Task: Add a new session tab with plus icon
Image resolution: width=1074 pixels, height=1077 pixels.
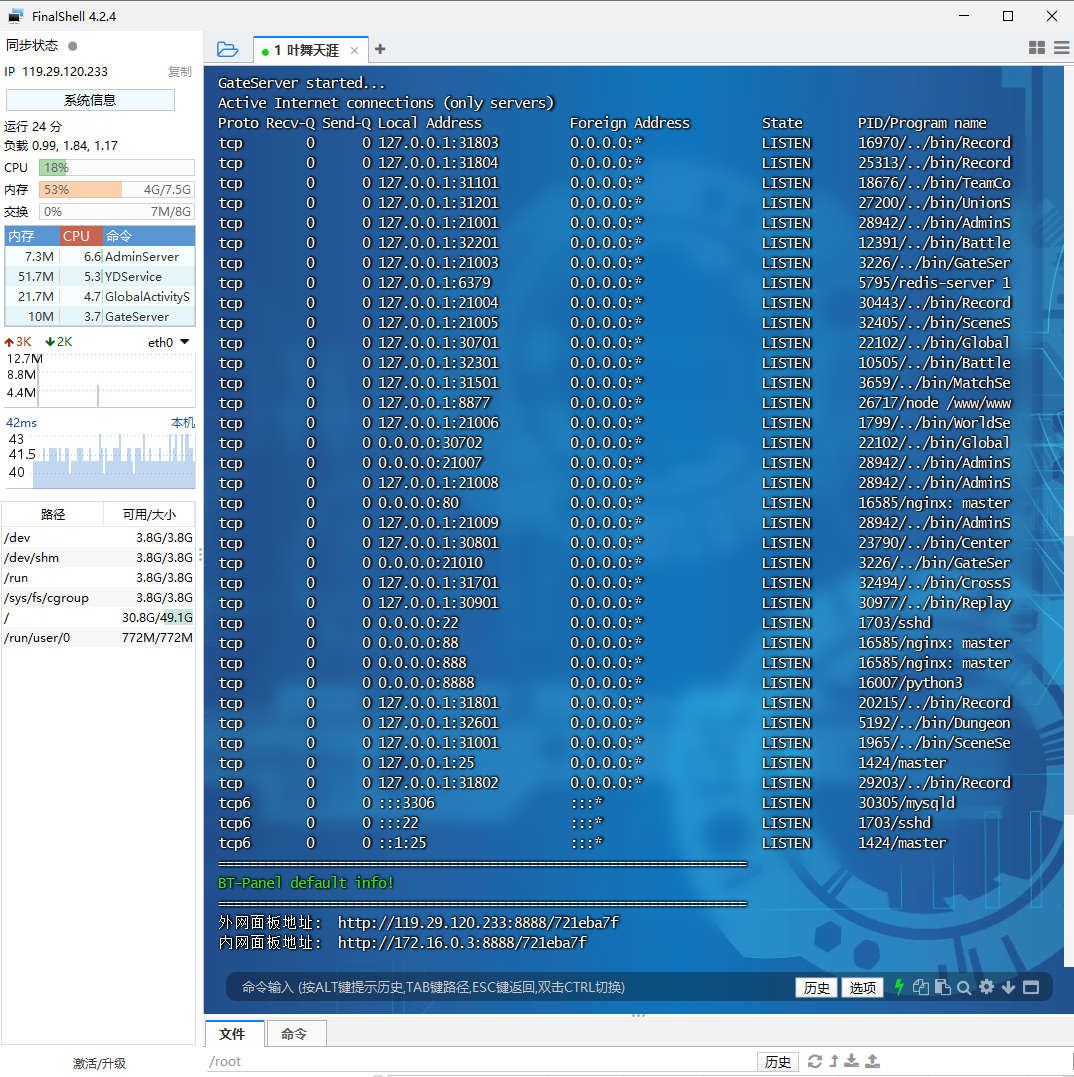Action: point(380,49)
